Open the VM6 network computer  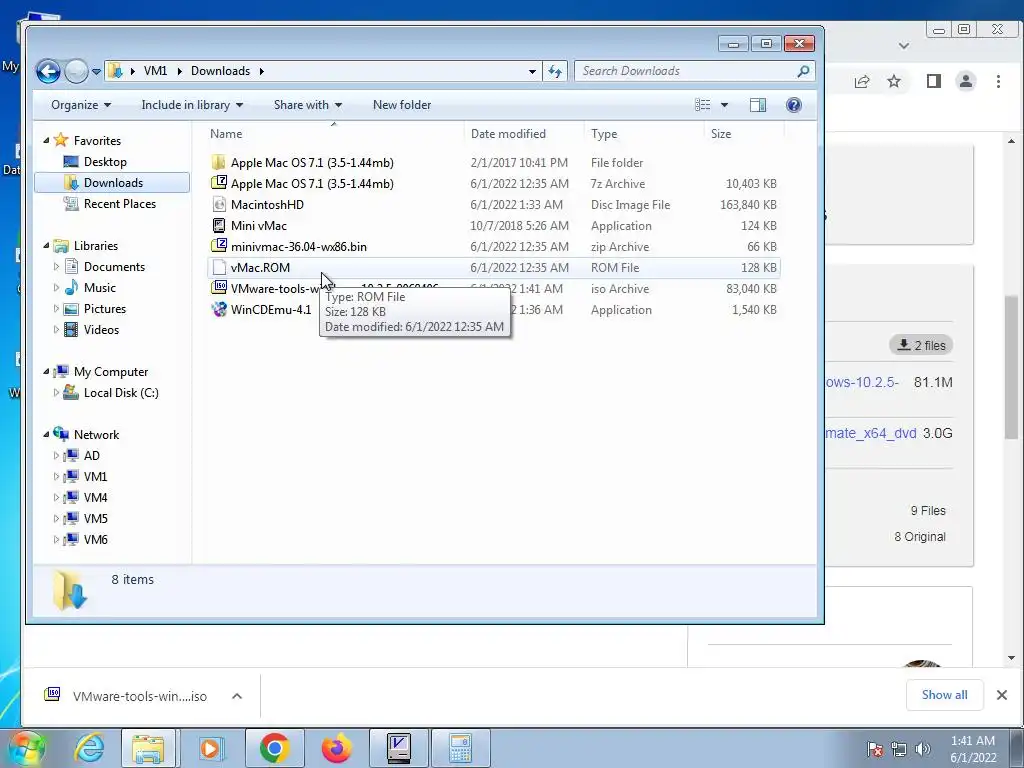pos(95,539)
